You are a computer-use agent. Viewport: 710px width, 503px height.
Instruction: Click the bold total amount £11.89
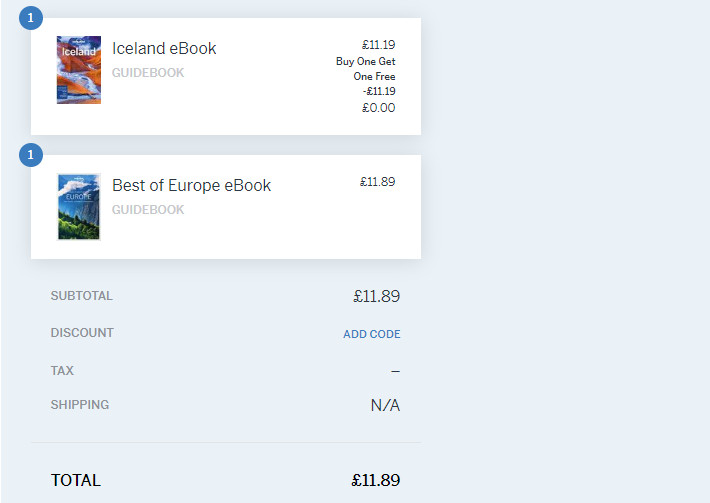[x=376, y=481]
